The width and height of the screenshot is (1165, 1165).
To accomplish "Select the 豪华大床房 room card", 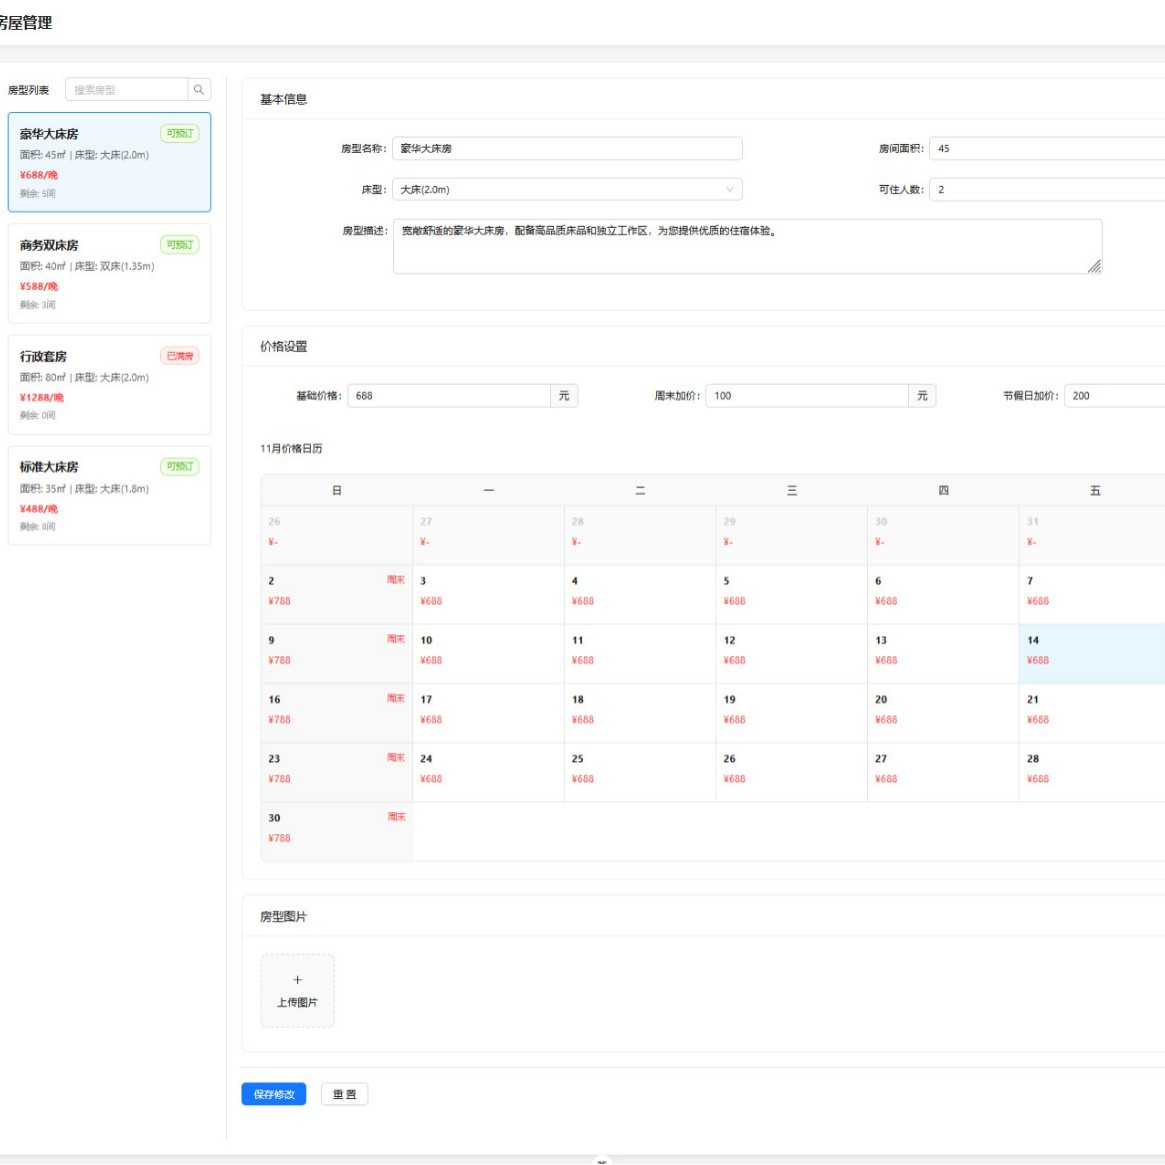I will pyautogui.click(x=109, y=162).
